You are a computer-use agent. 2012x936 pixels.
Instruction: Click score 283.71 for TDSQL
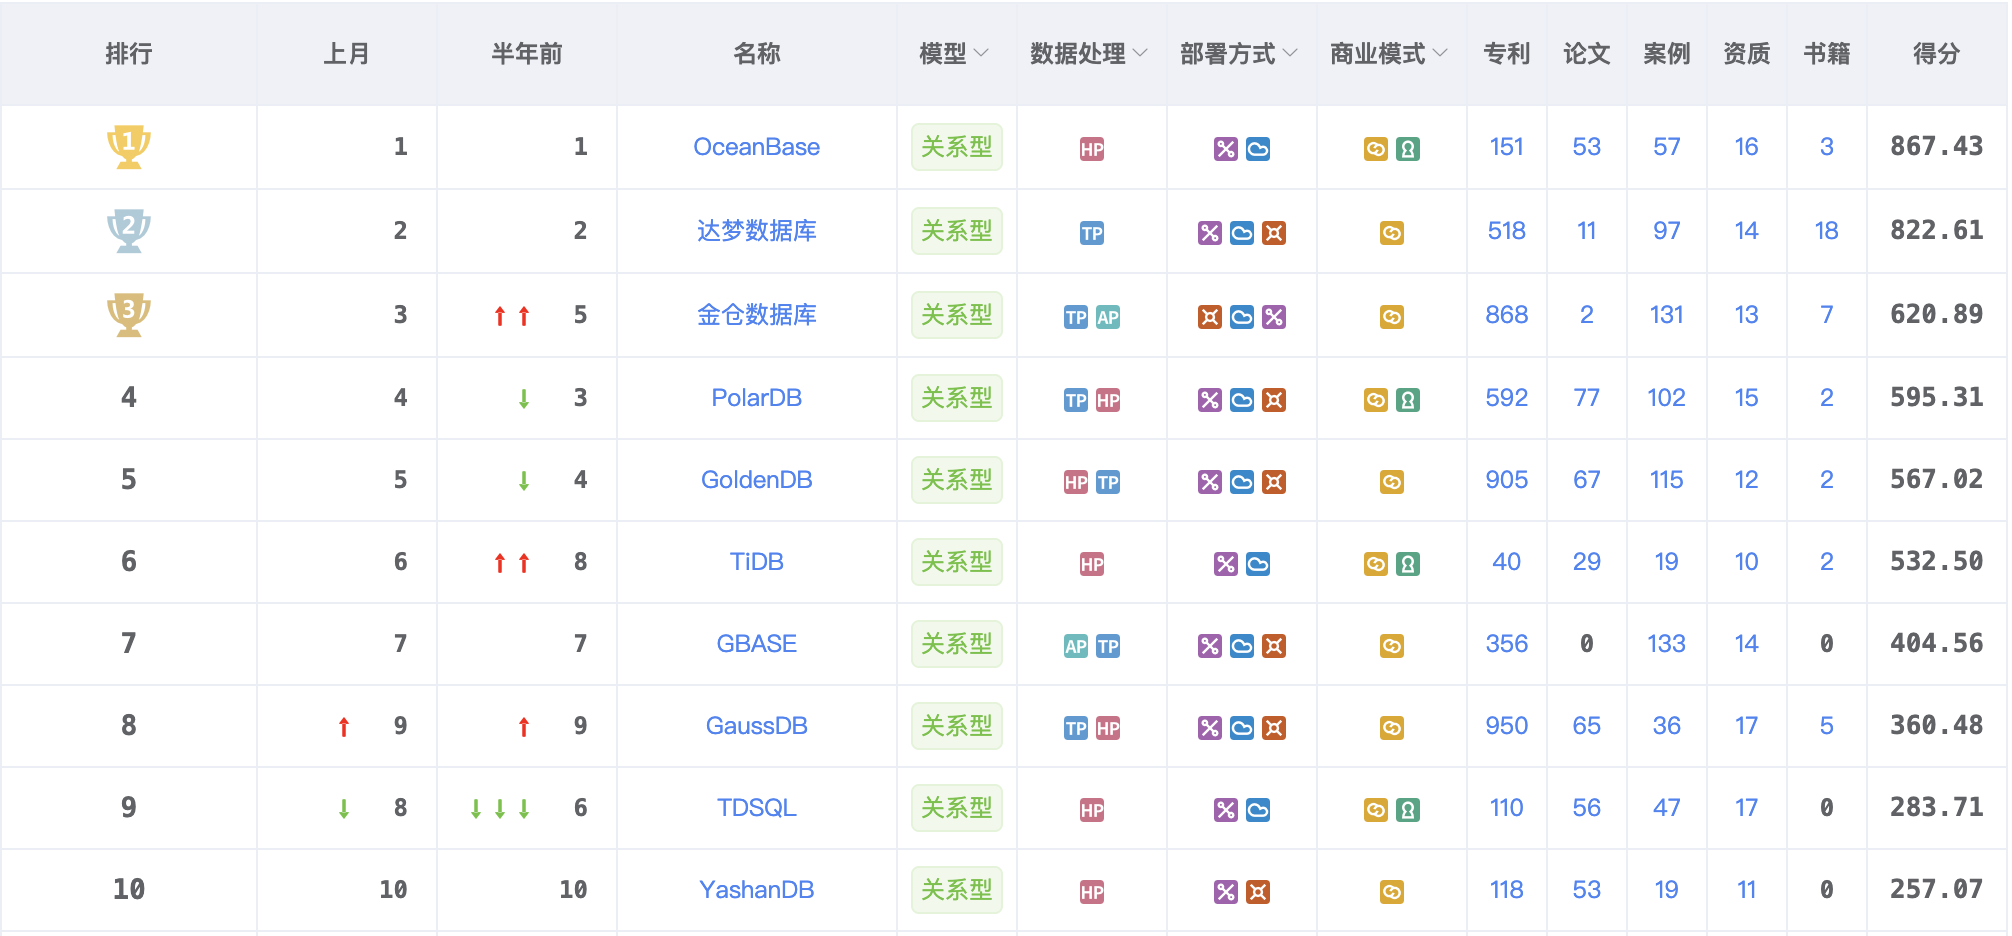point(1937,808)
